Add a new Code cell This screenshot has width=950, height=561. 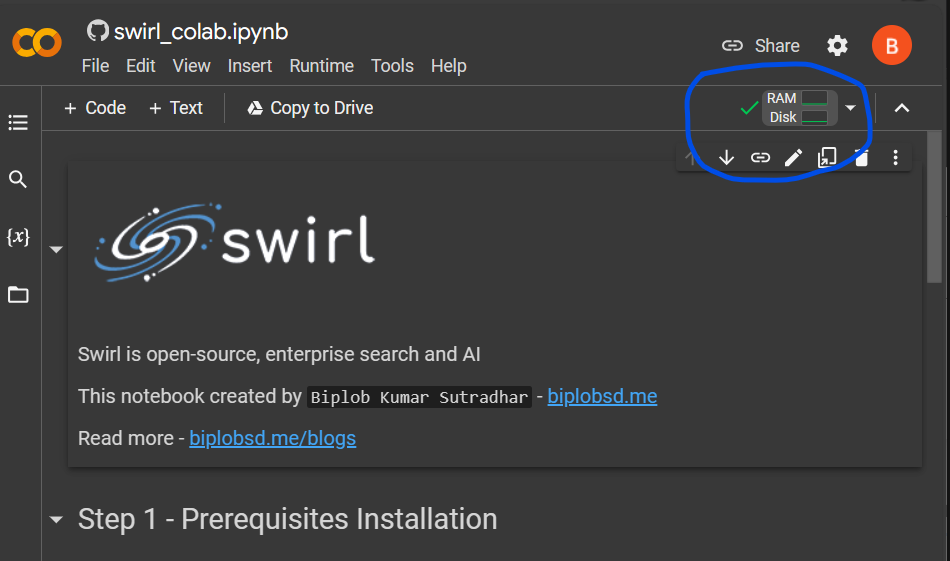tap(95, 108)
